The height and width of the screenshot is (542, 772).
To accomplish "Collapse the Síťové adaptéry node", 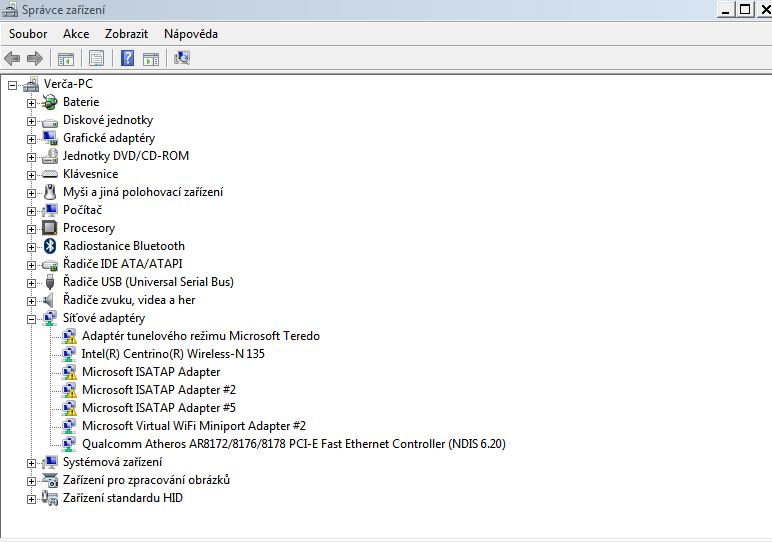I will point(32,319).
